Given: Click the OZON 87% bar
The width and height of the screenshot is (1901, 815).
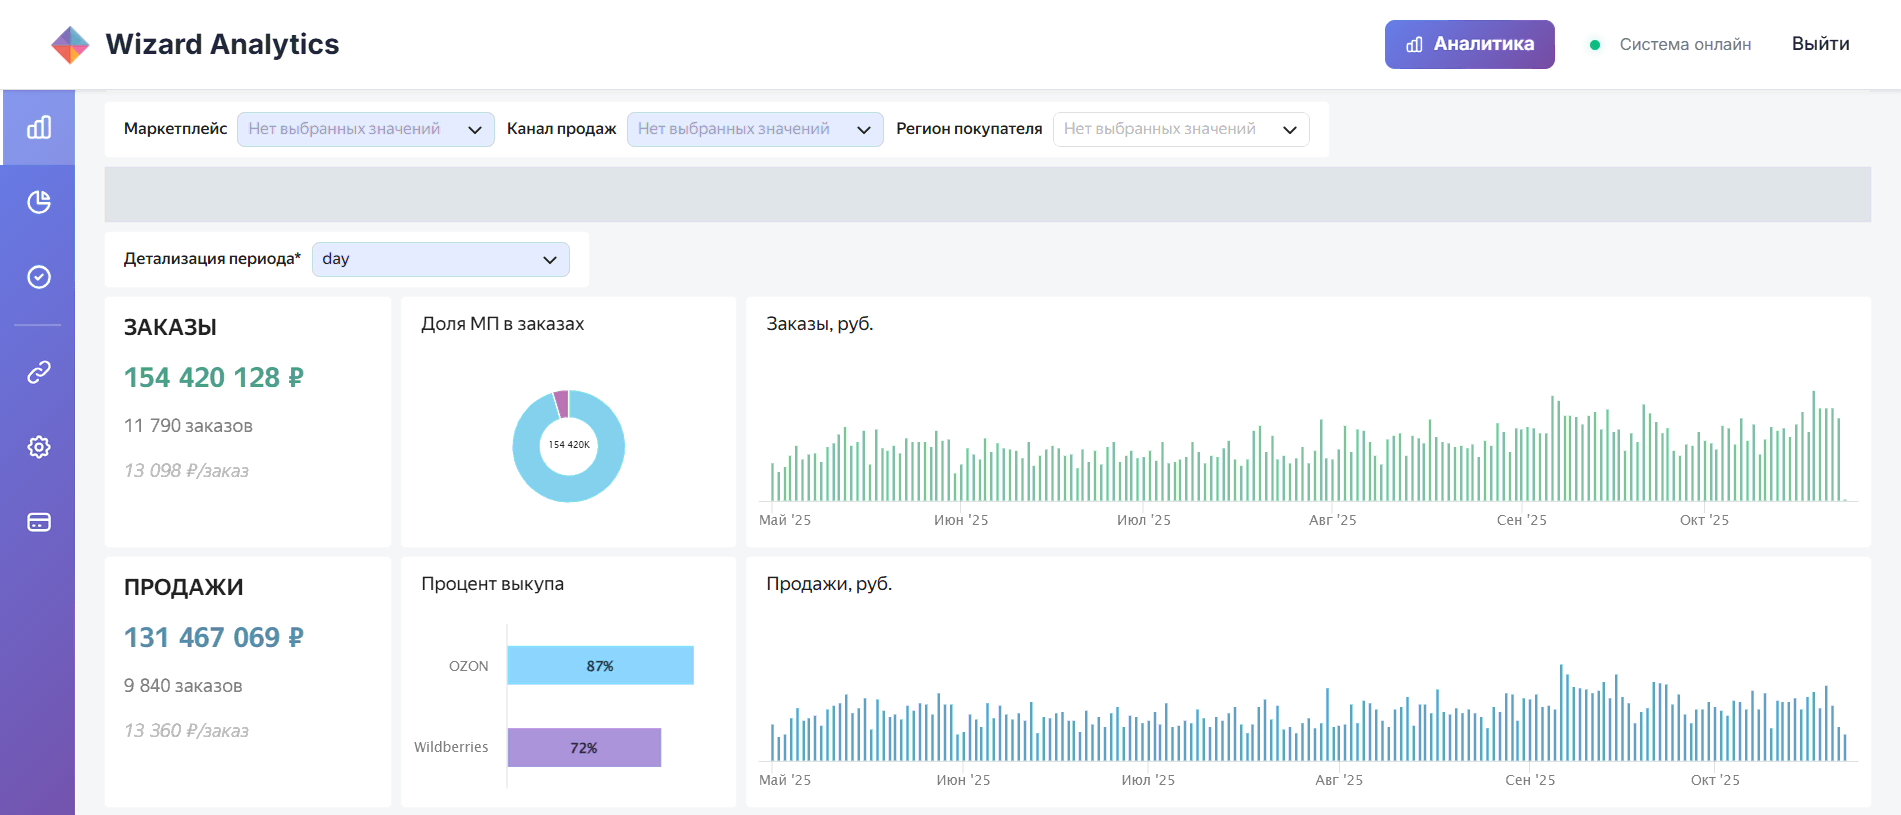Looking at the screenshot, I should (x=600, y=665).
